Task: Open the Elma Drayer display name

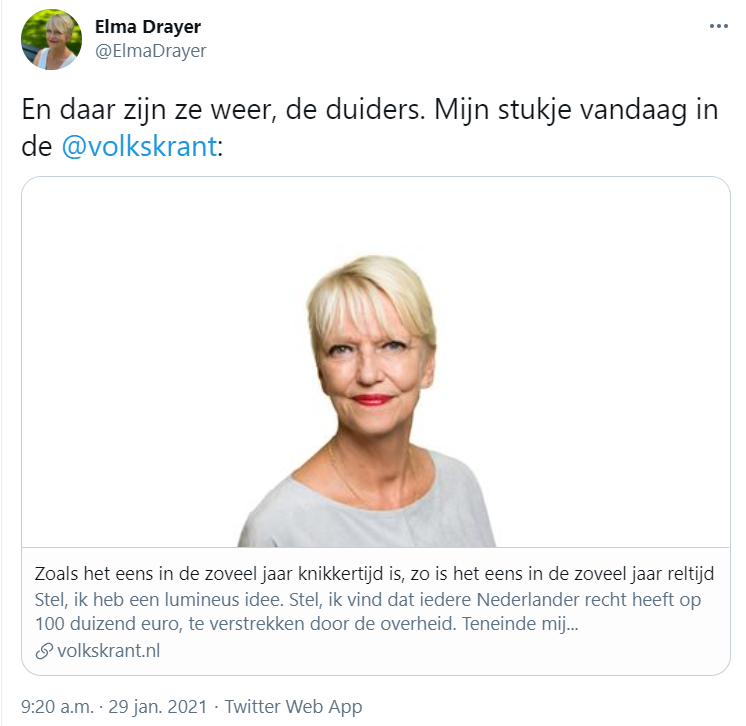Action: point(147,27)
